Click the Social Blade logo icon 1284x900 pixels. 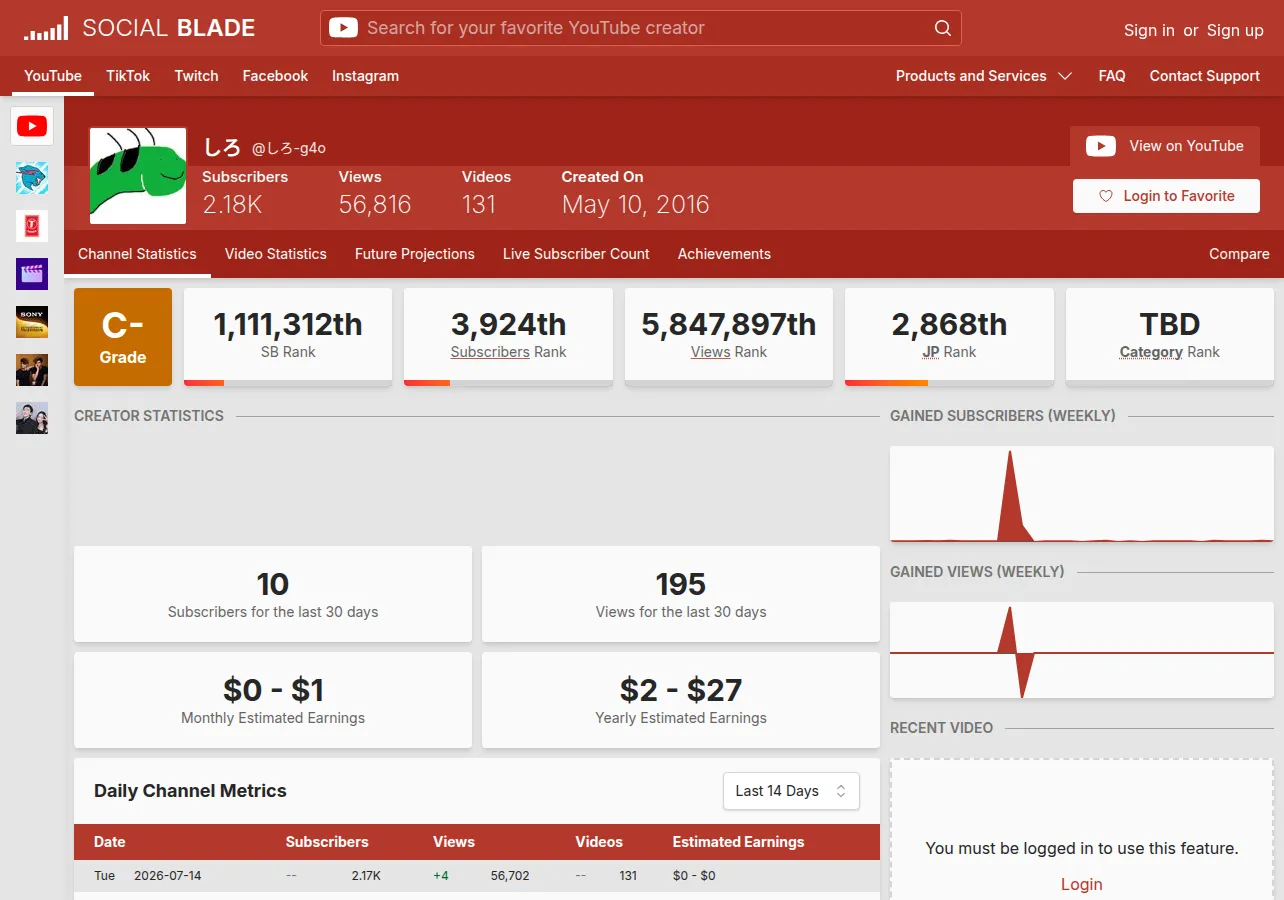[46, 28]
